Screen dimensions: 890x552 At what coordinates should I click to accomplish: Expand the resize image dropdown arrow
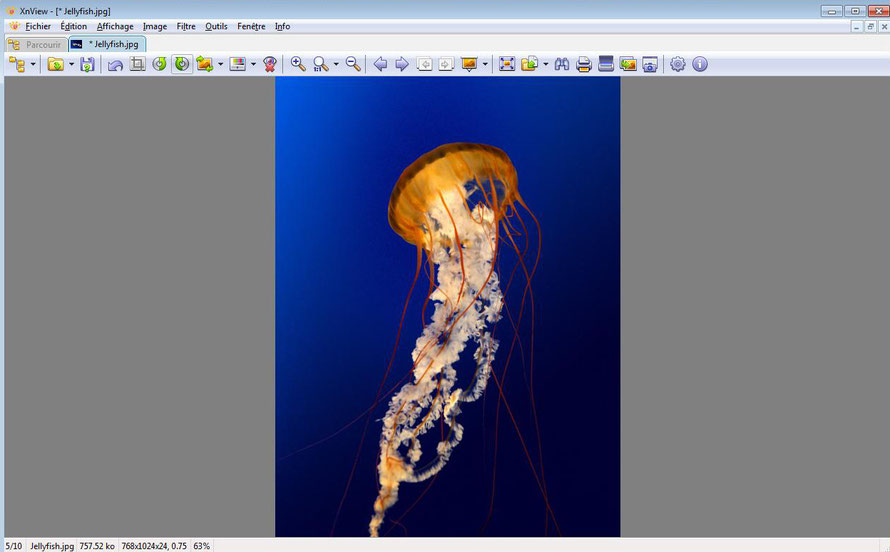tap(220, 65)
